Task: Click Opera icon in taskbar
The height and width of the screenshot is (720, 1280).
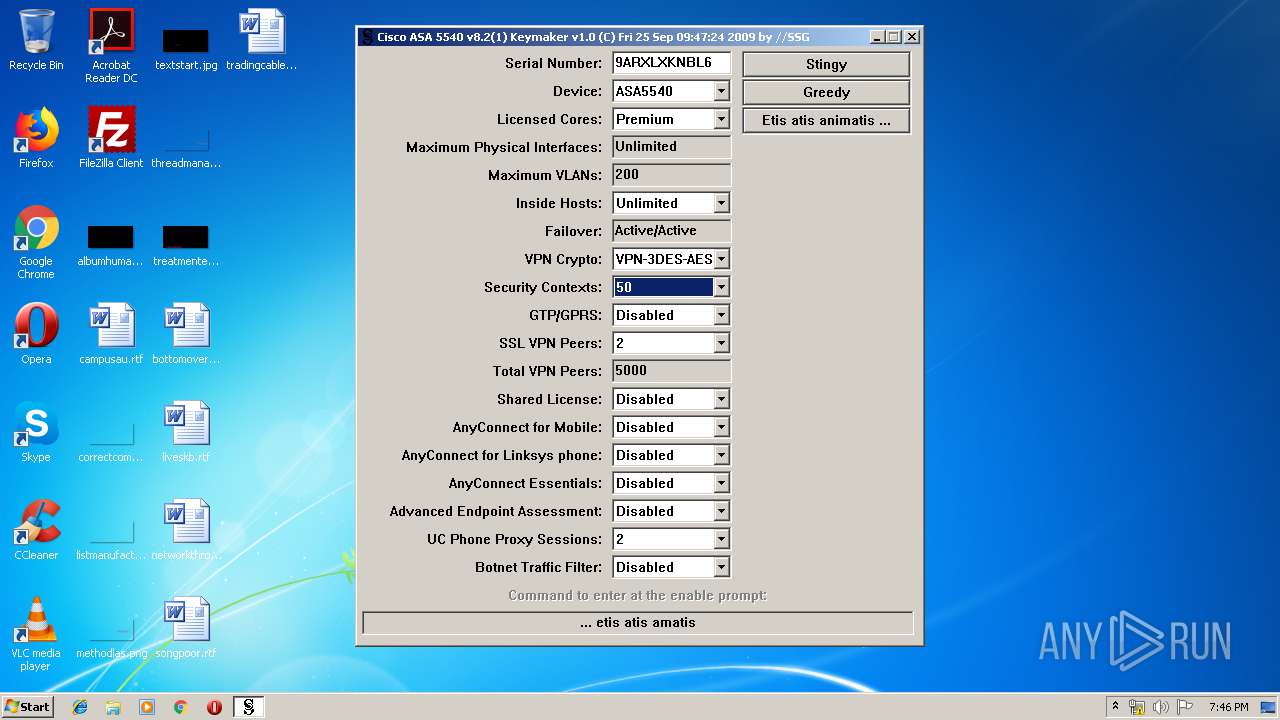Action: 214,707
